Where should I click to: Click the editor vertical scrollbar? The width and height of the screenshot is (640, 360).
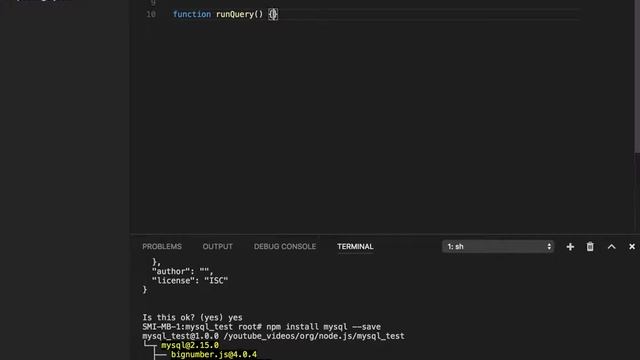637,76
